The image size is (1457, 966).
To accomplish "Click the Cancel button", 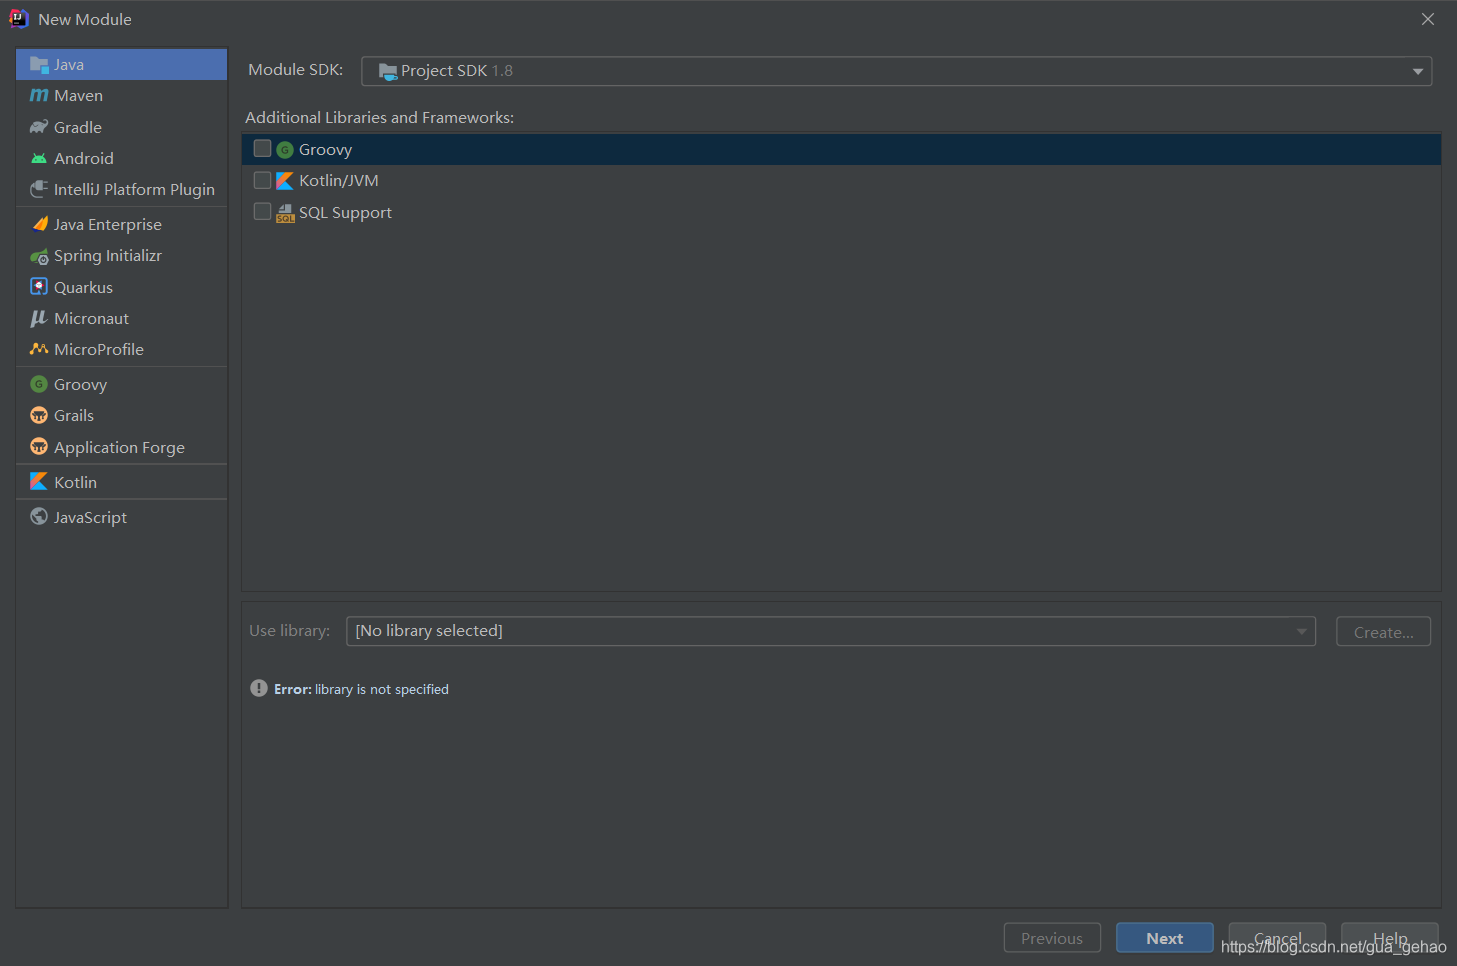I will (1277, 938).
